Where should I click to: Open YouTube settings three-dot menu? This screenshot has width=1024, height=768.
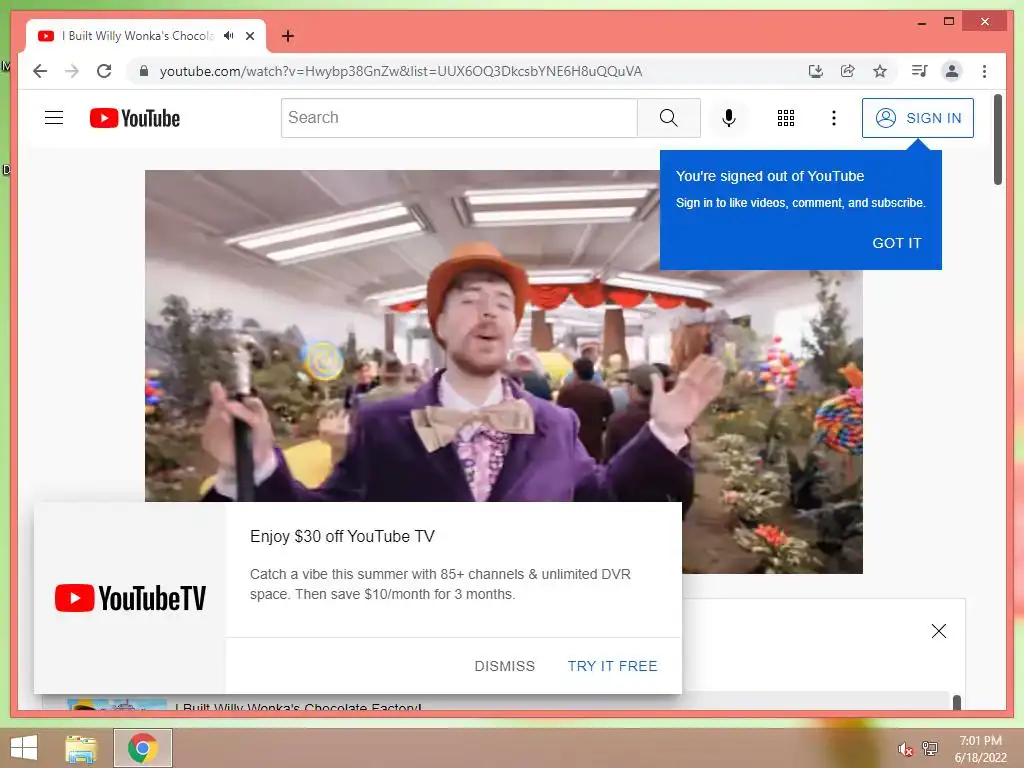pyautogui.click(x=833, y=118)
